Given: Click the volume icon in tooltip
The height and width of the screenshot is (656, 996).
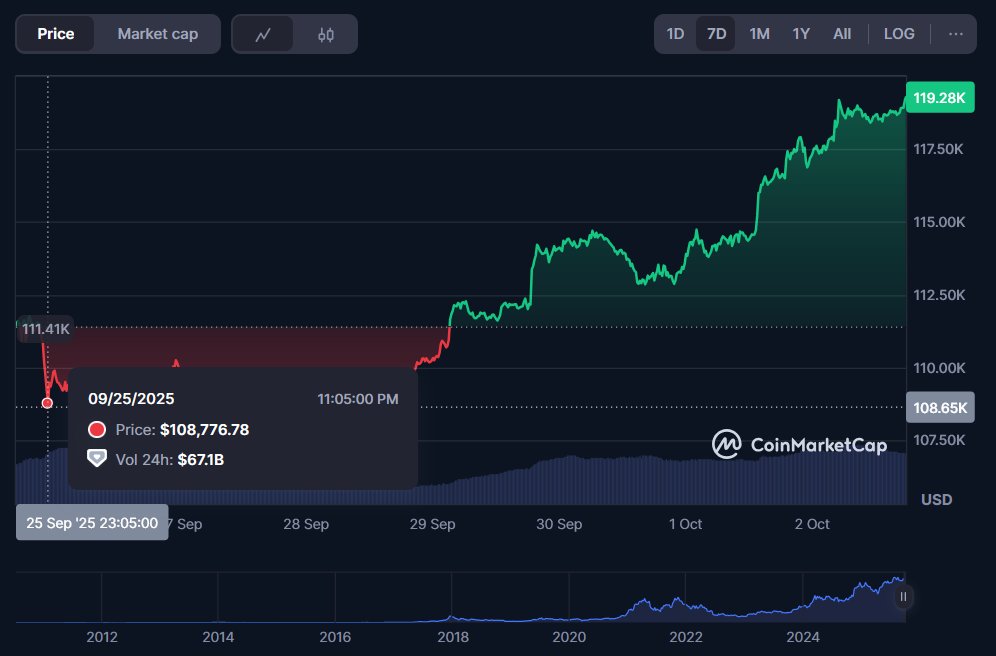Looking at the screenshot, I should pyautogui.click(x=97, y=458).
